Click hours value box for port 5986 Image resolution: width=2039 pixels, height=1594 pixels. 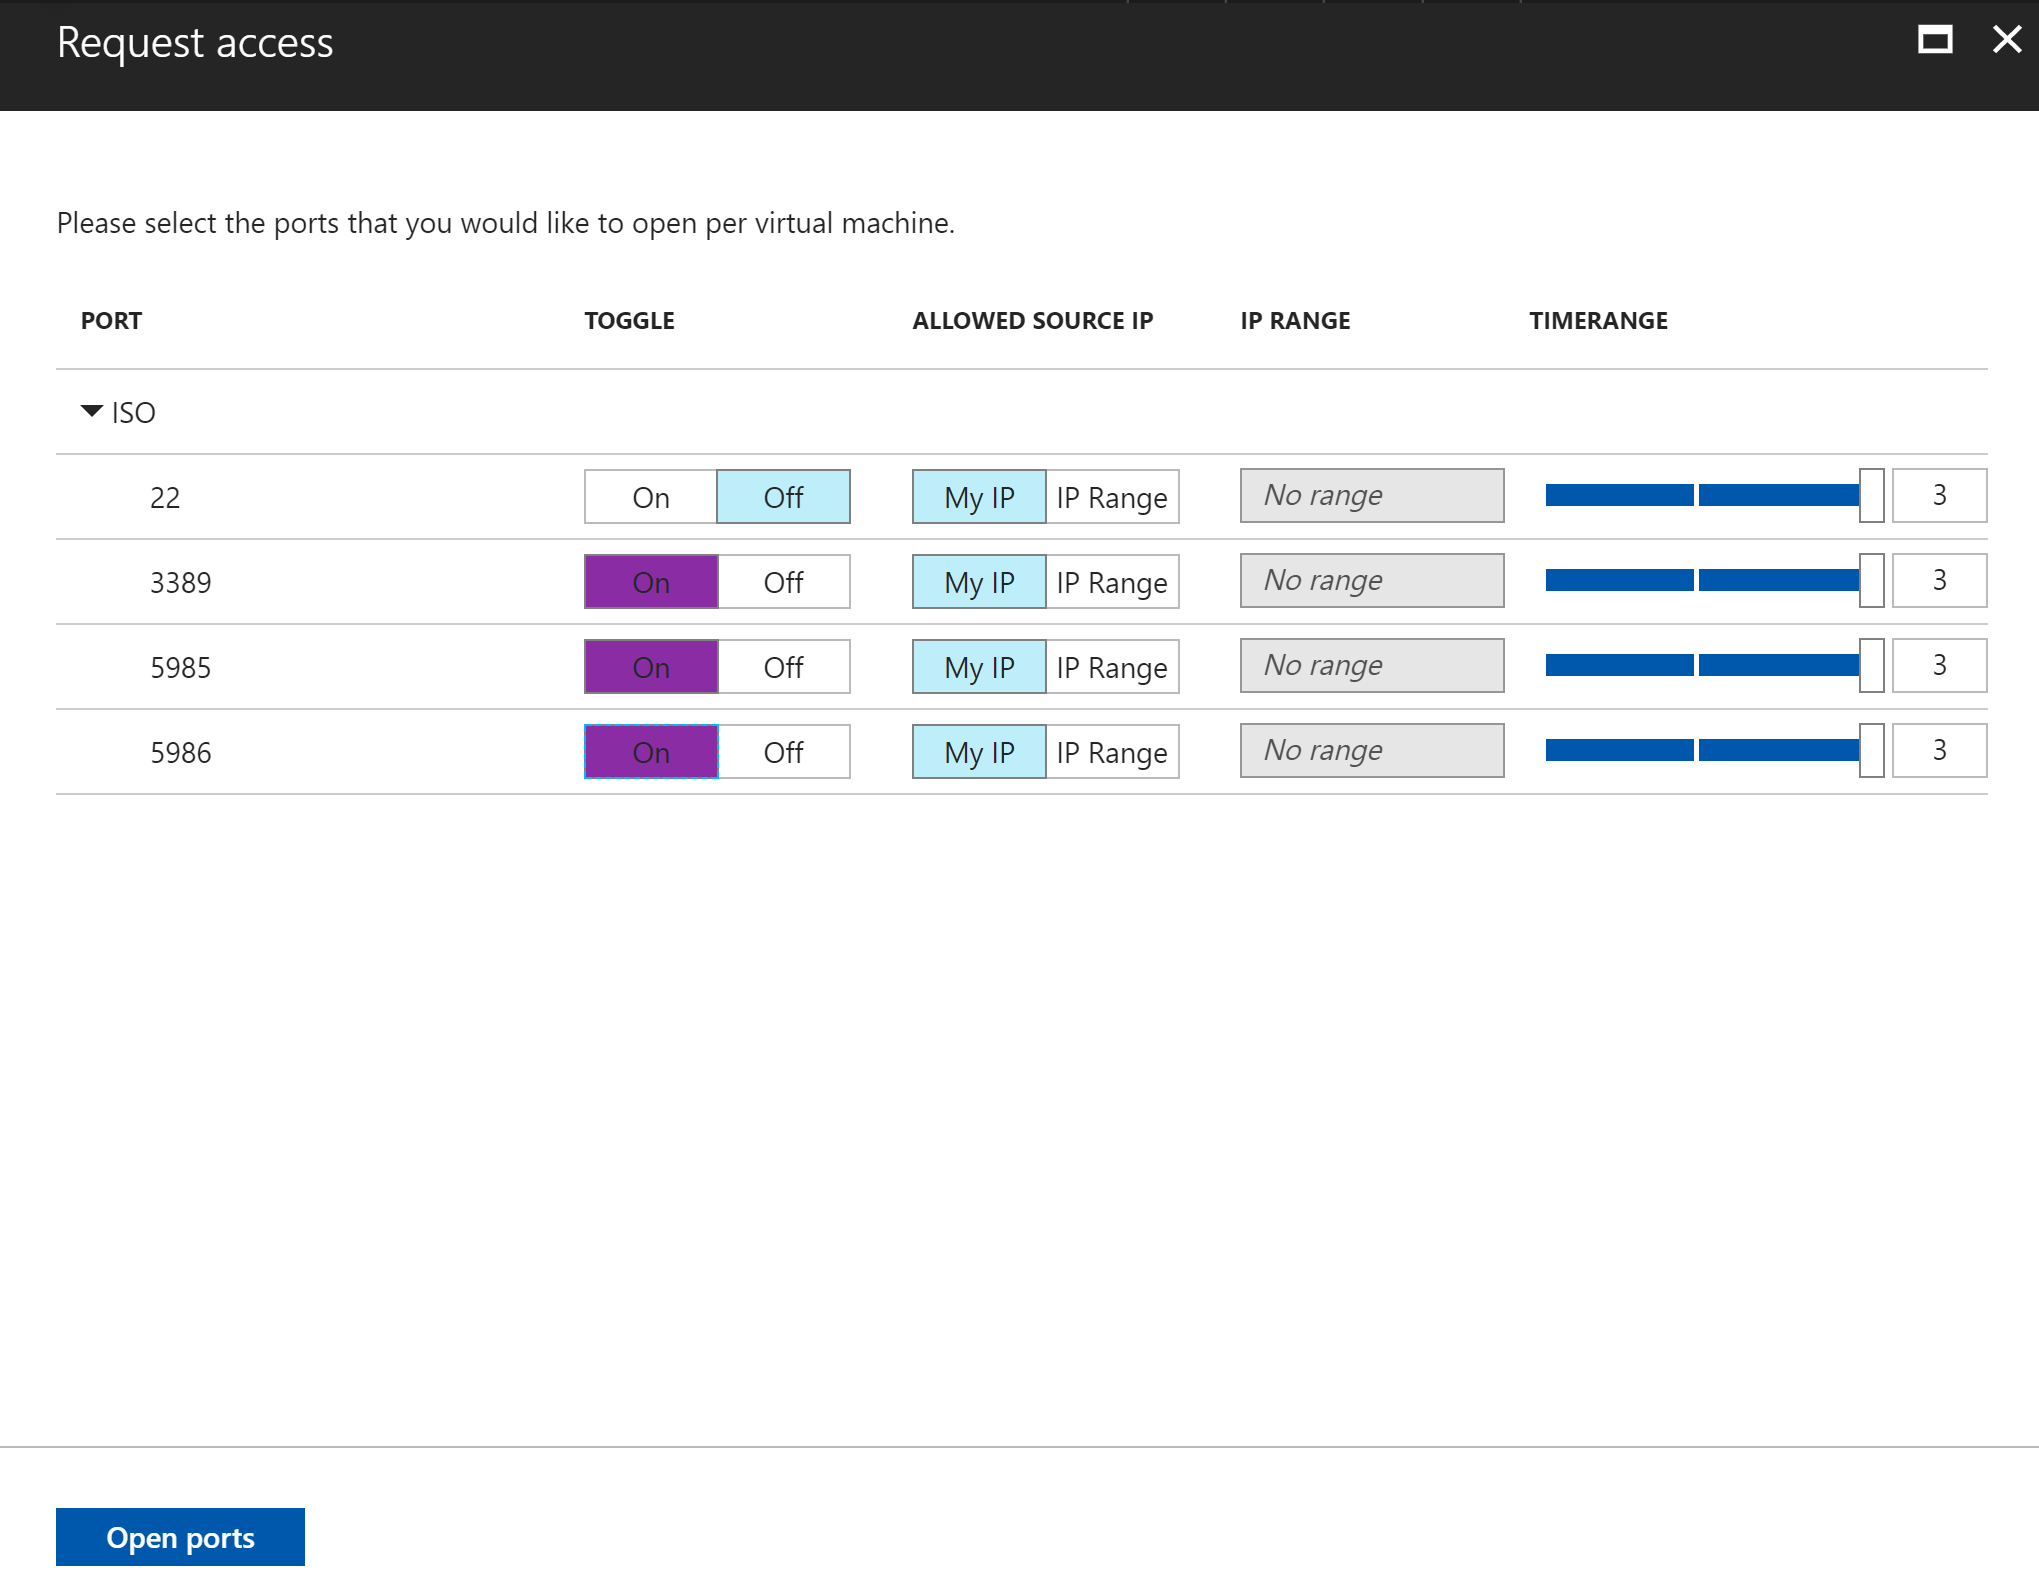coord(1938,751)
